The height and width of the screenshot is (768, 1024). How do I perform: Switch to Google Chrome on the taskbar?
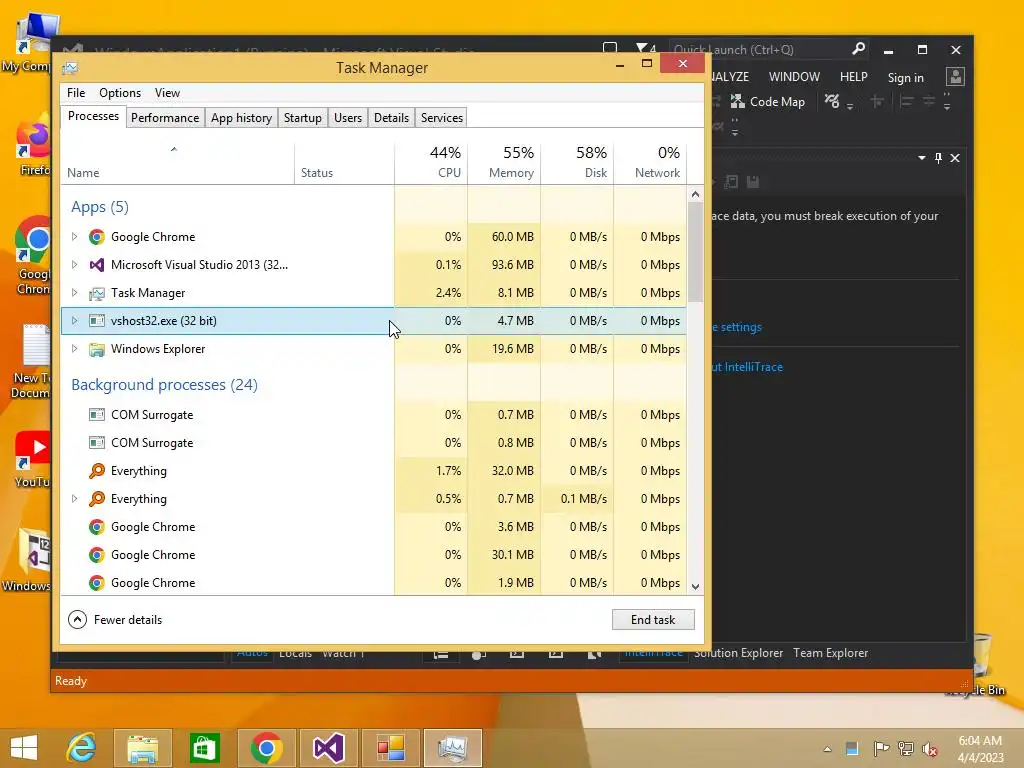click(x=266, y=748)
